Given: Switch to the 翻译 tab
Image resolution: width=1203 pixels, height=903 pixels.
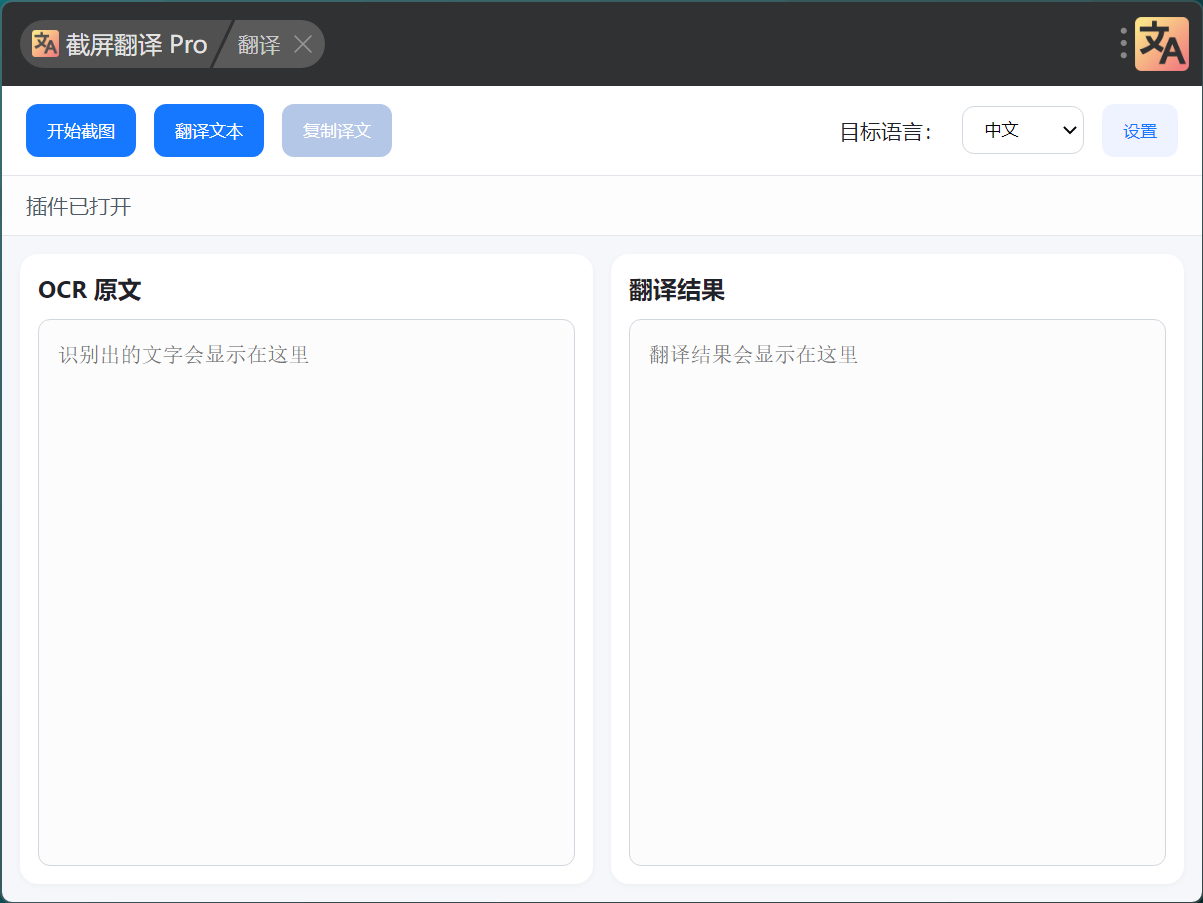Looking at the screenshot, I should (259, 45).
